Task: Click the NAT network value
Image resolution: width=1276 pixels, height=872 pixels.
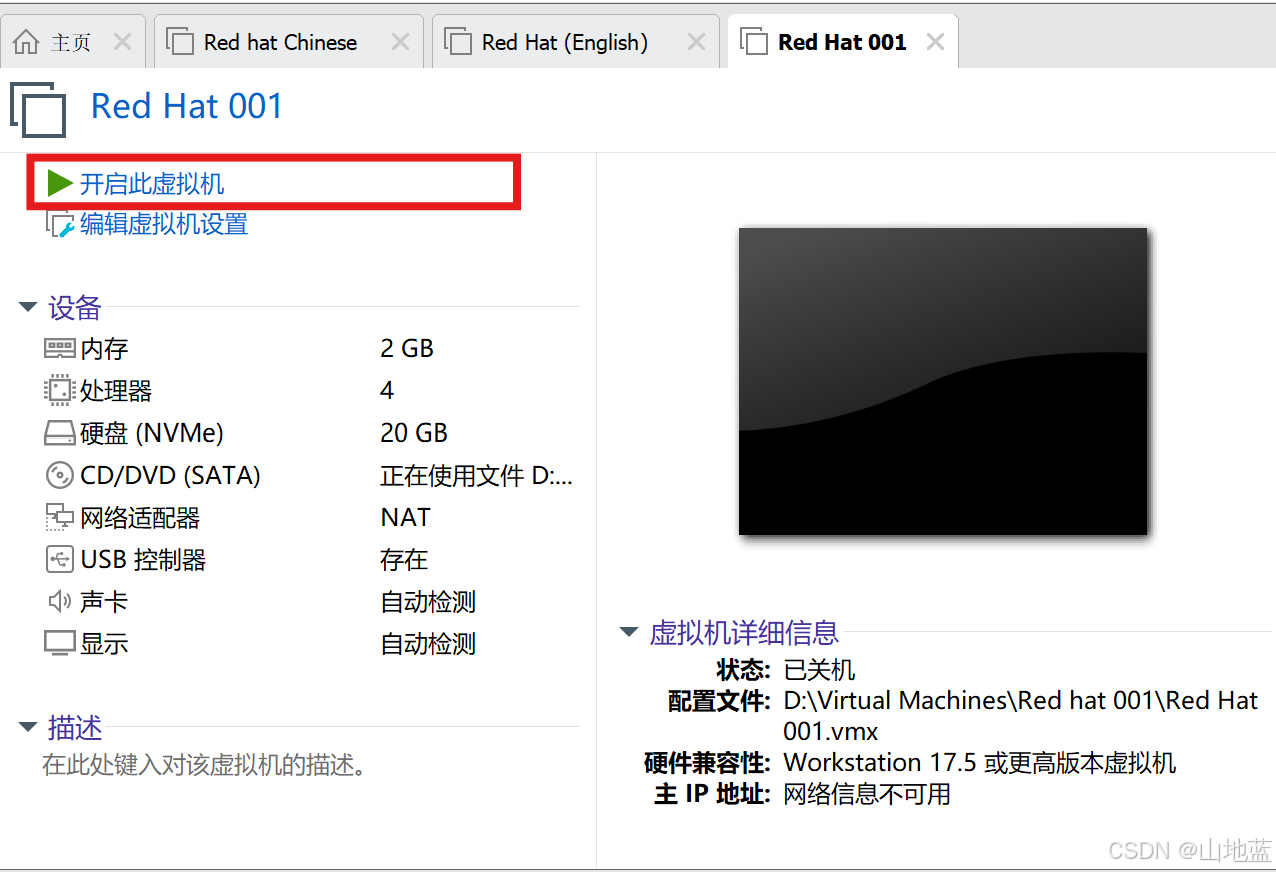Action: 405,517
